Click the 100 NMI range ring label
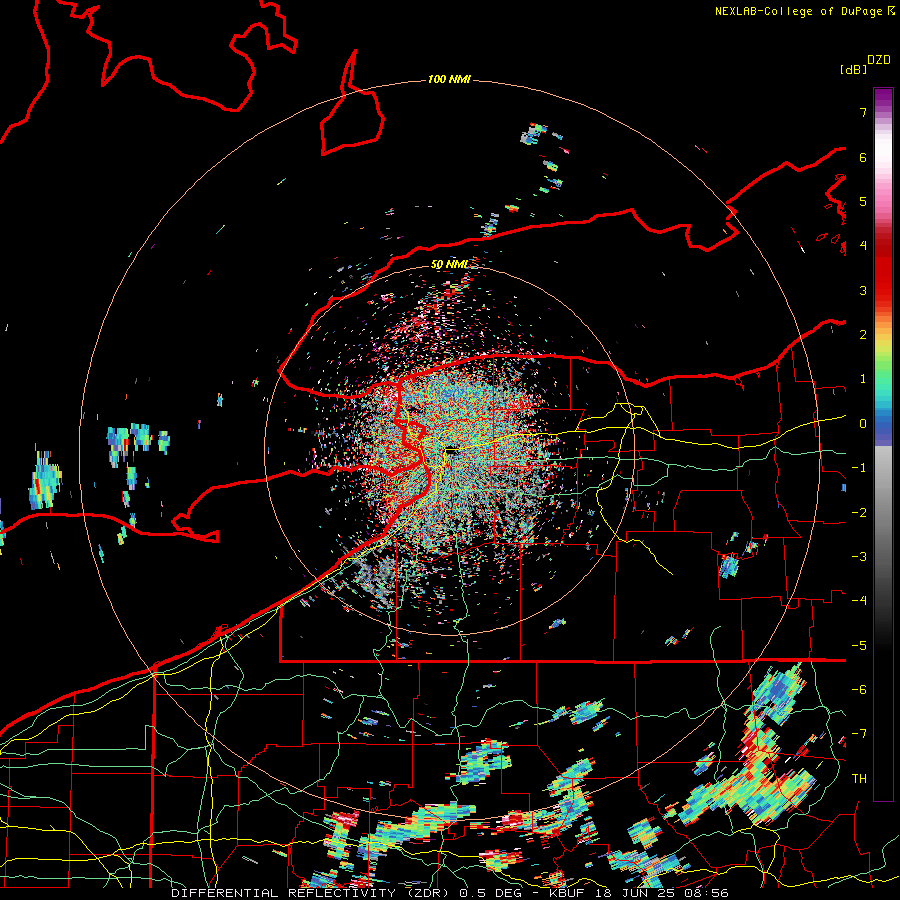This screenshot has width=900, height=900. [x=449, y=79]
